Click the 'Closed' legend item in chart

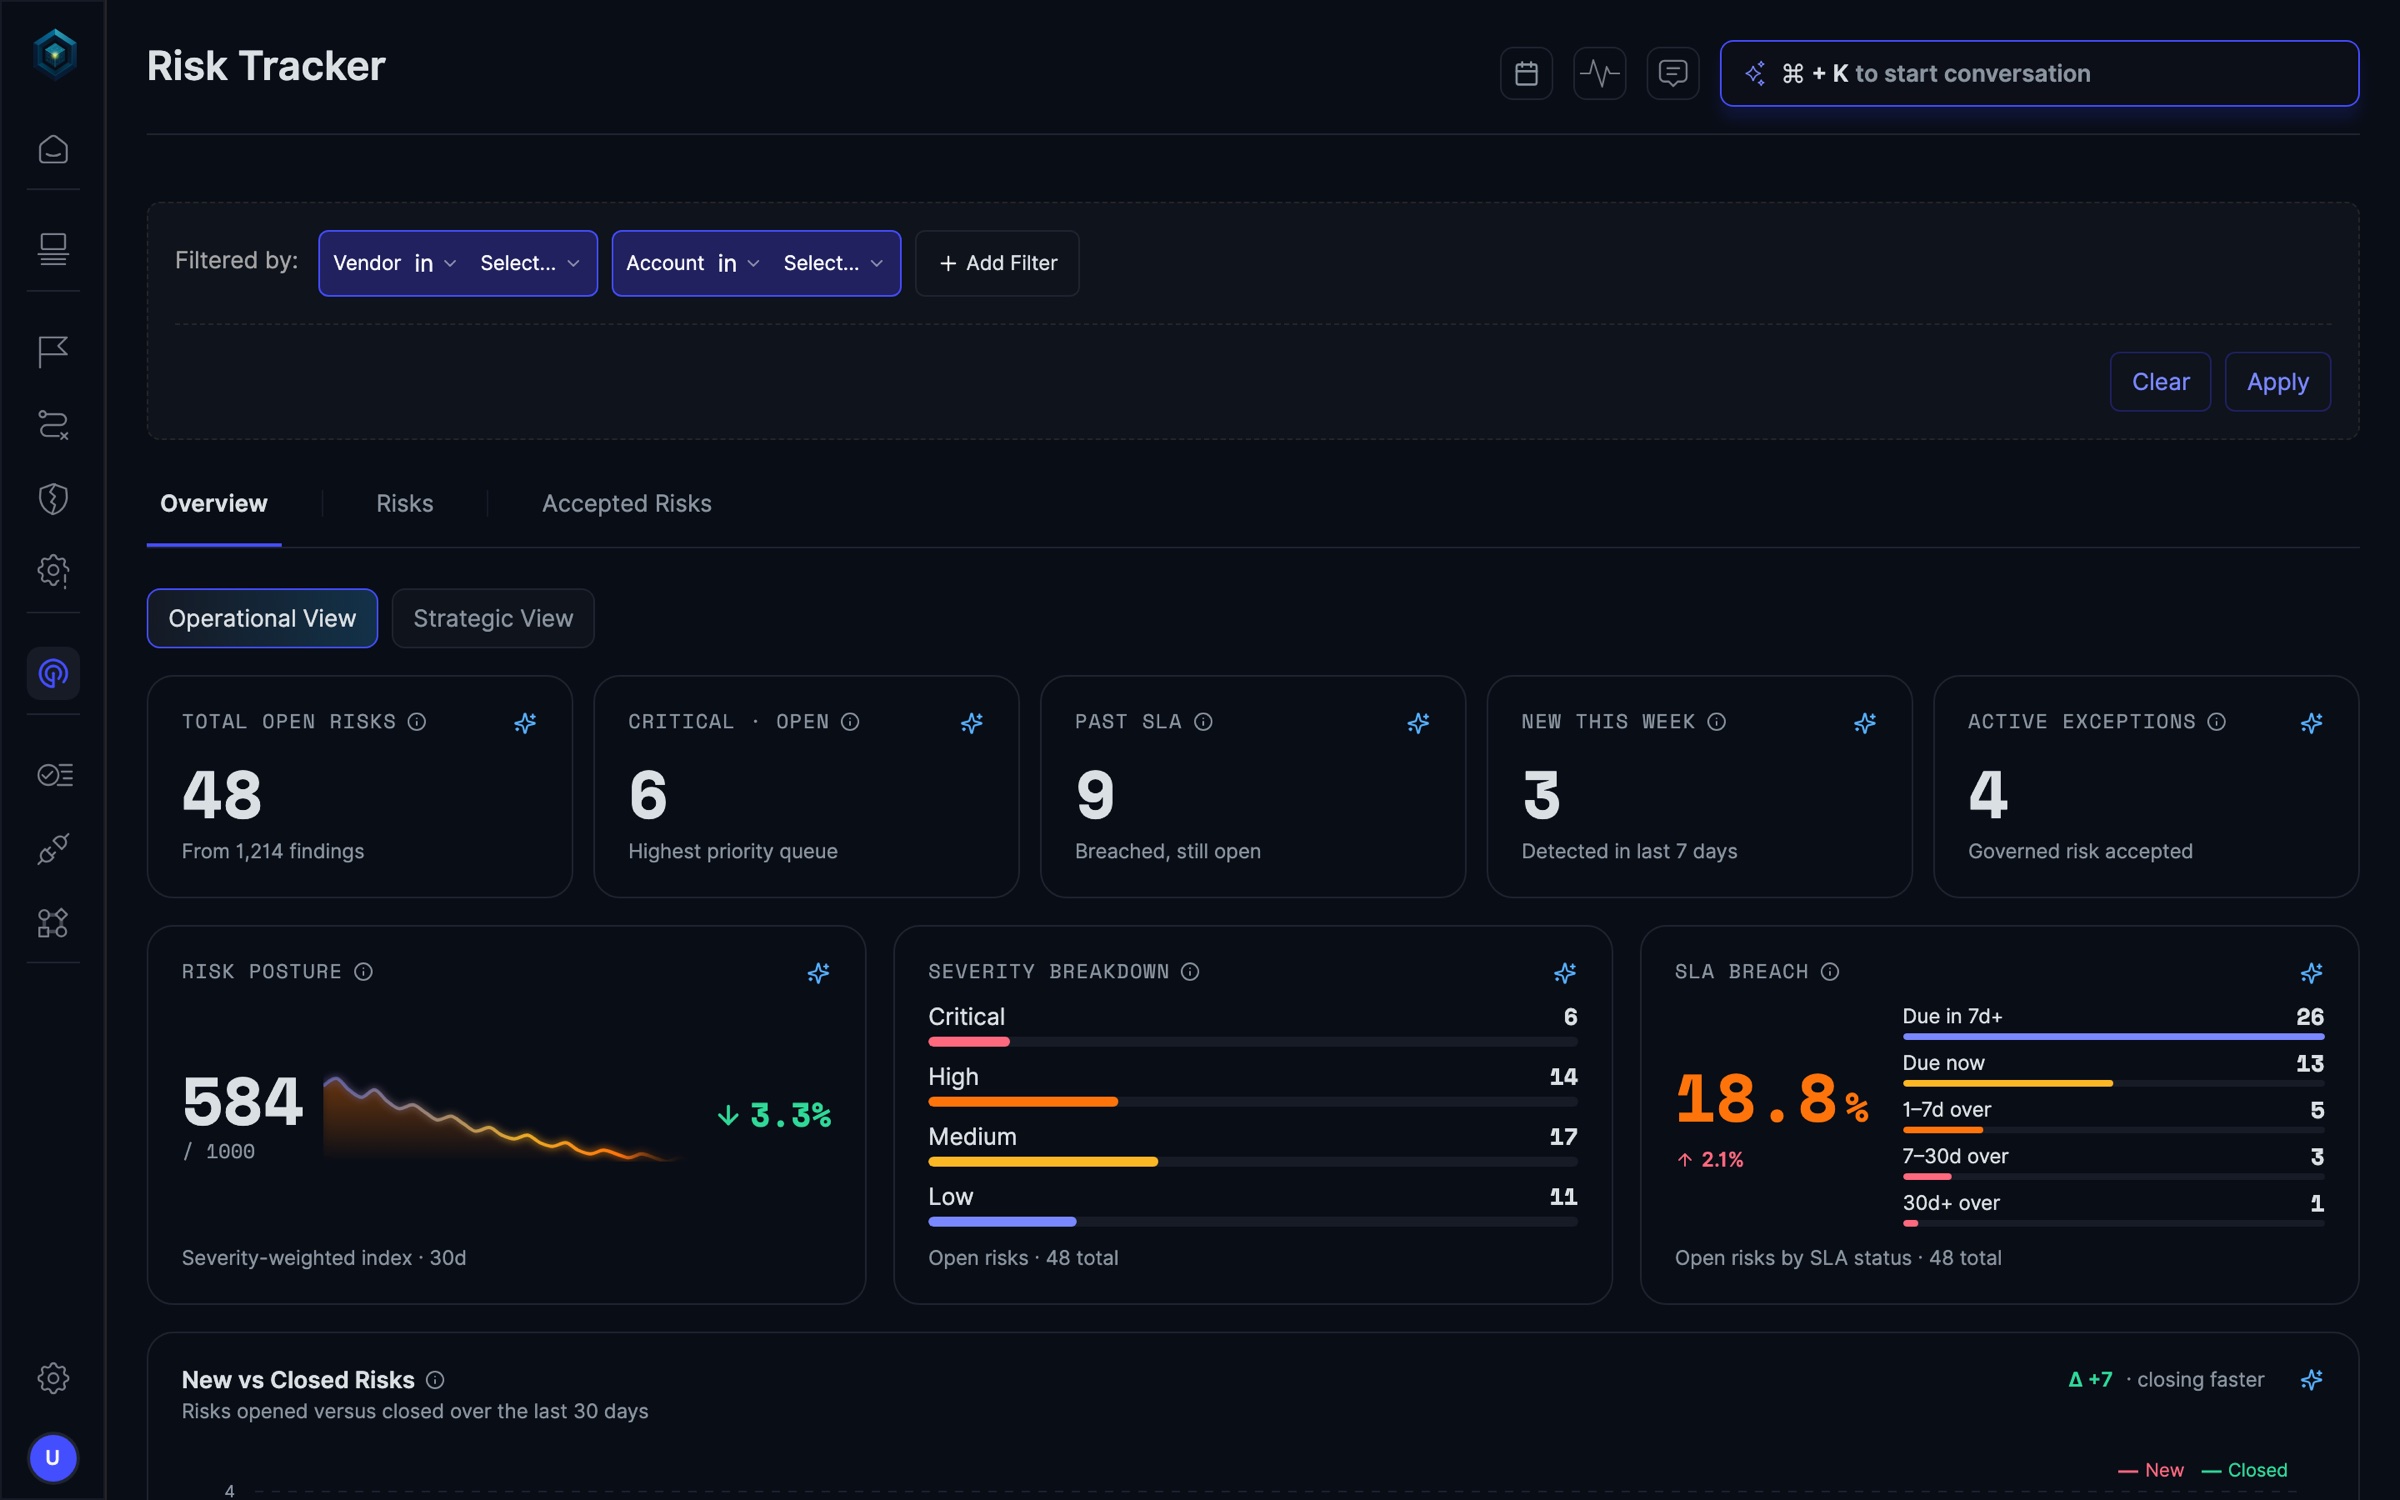pos(2245,1470)
